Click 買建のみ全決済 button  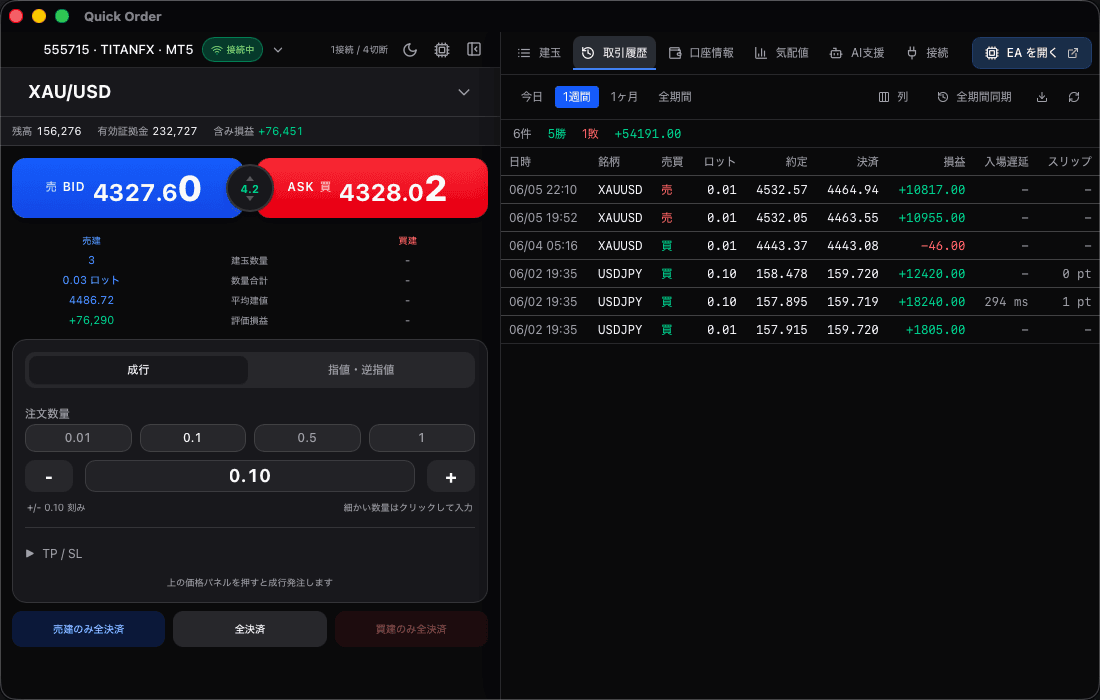coord(411,629)
